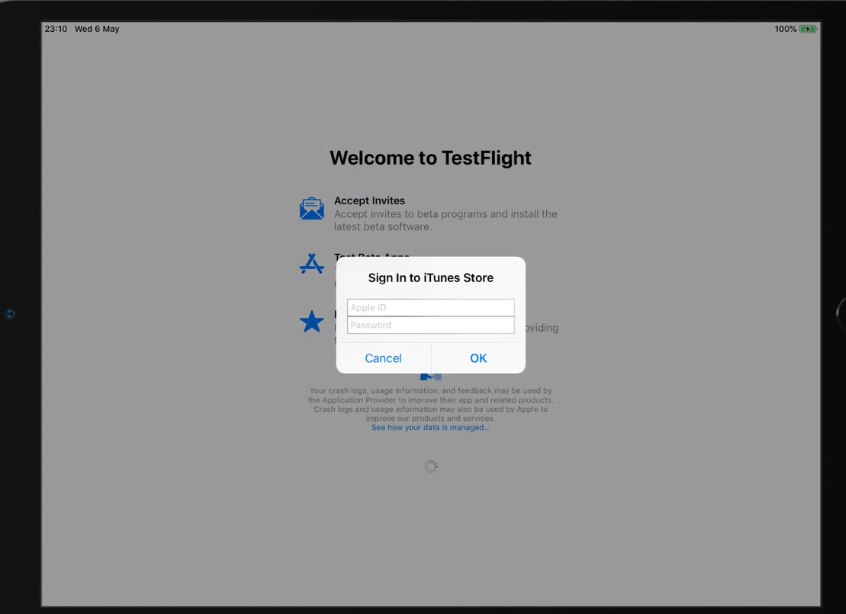
Task: Confirm sign-in with the OK button
Action: click(x=478, y=358)
